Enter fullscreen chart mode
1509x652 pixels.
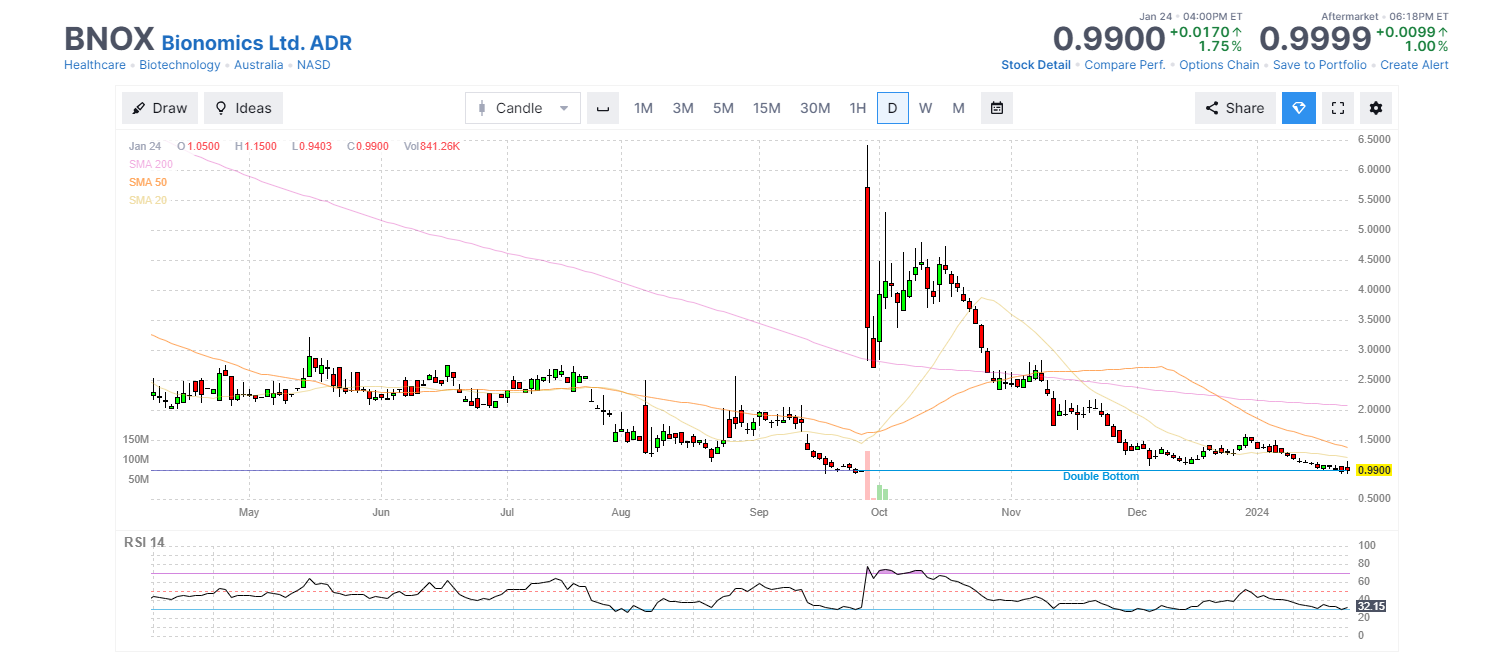1337,108
